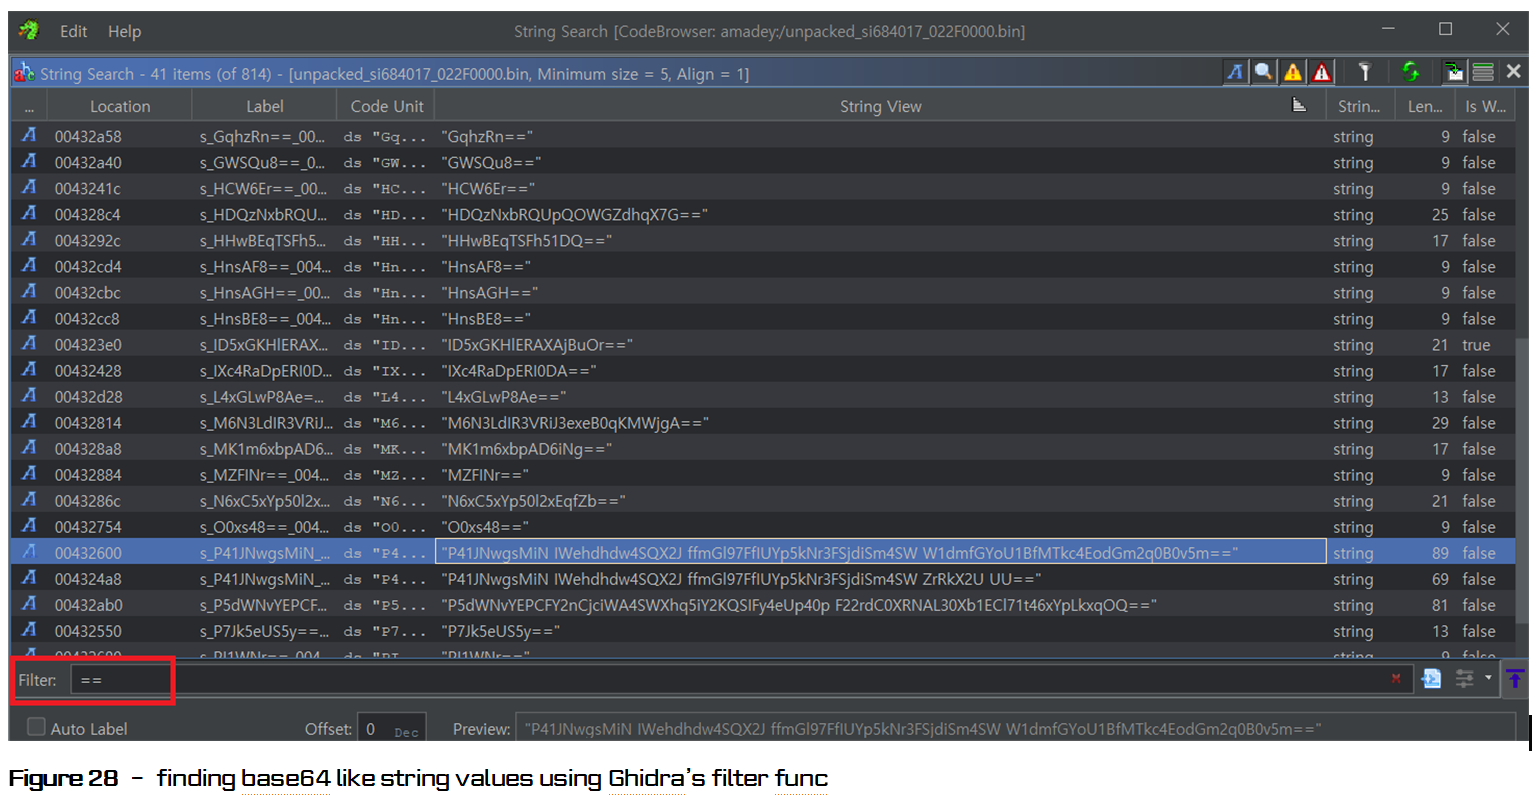
Task: Select the "P7Jk5eUS5y==" string
Action: tap(500, 631)
